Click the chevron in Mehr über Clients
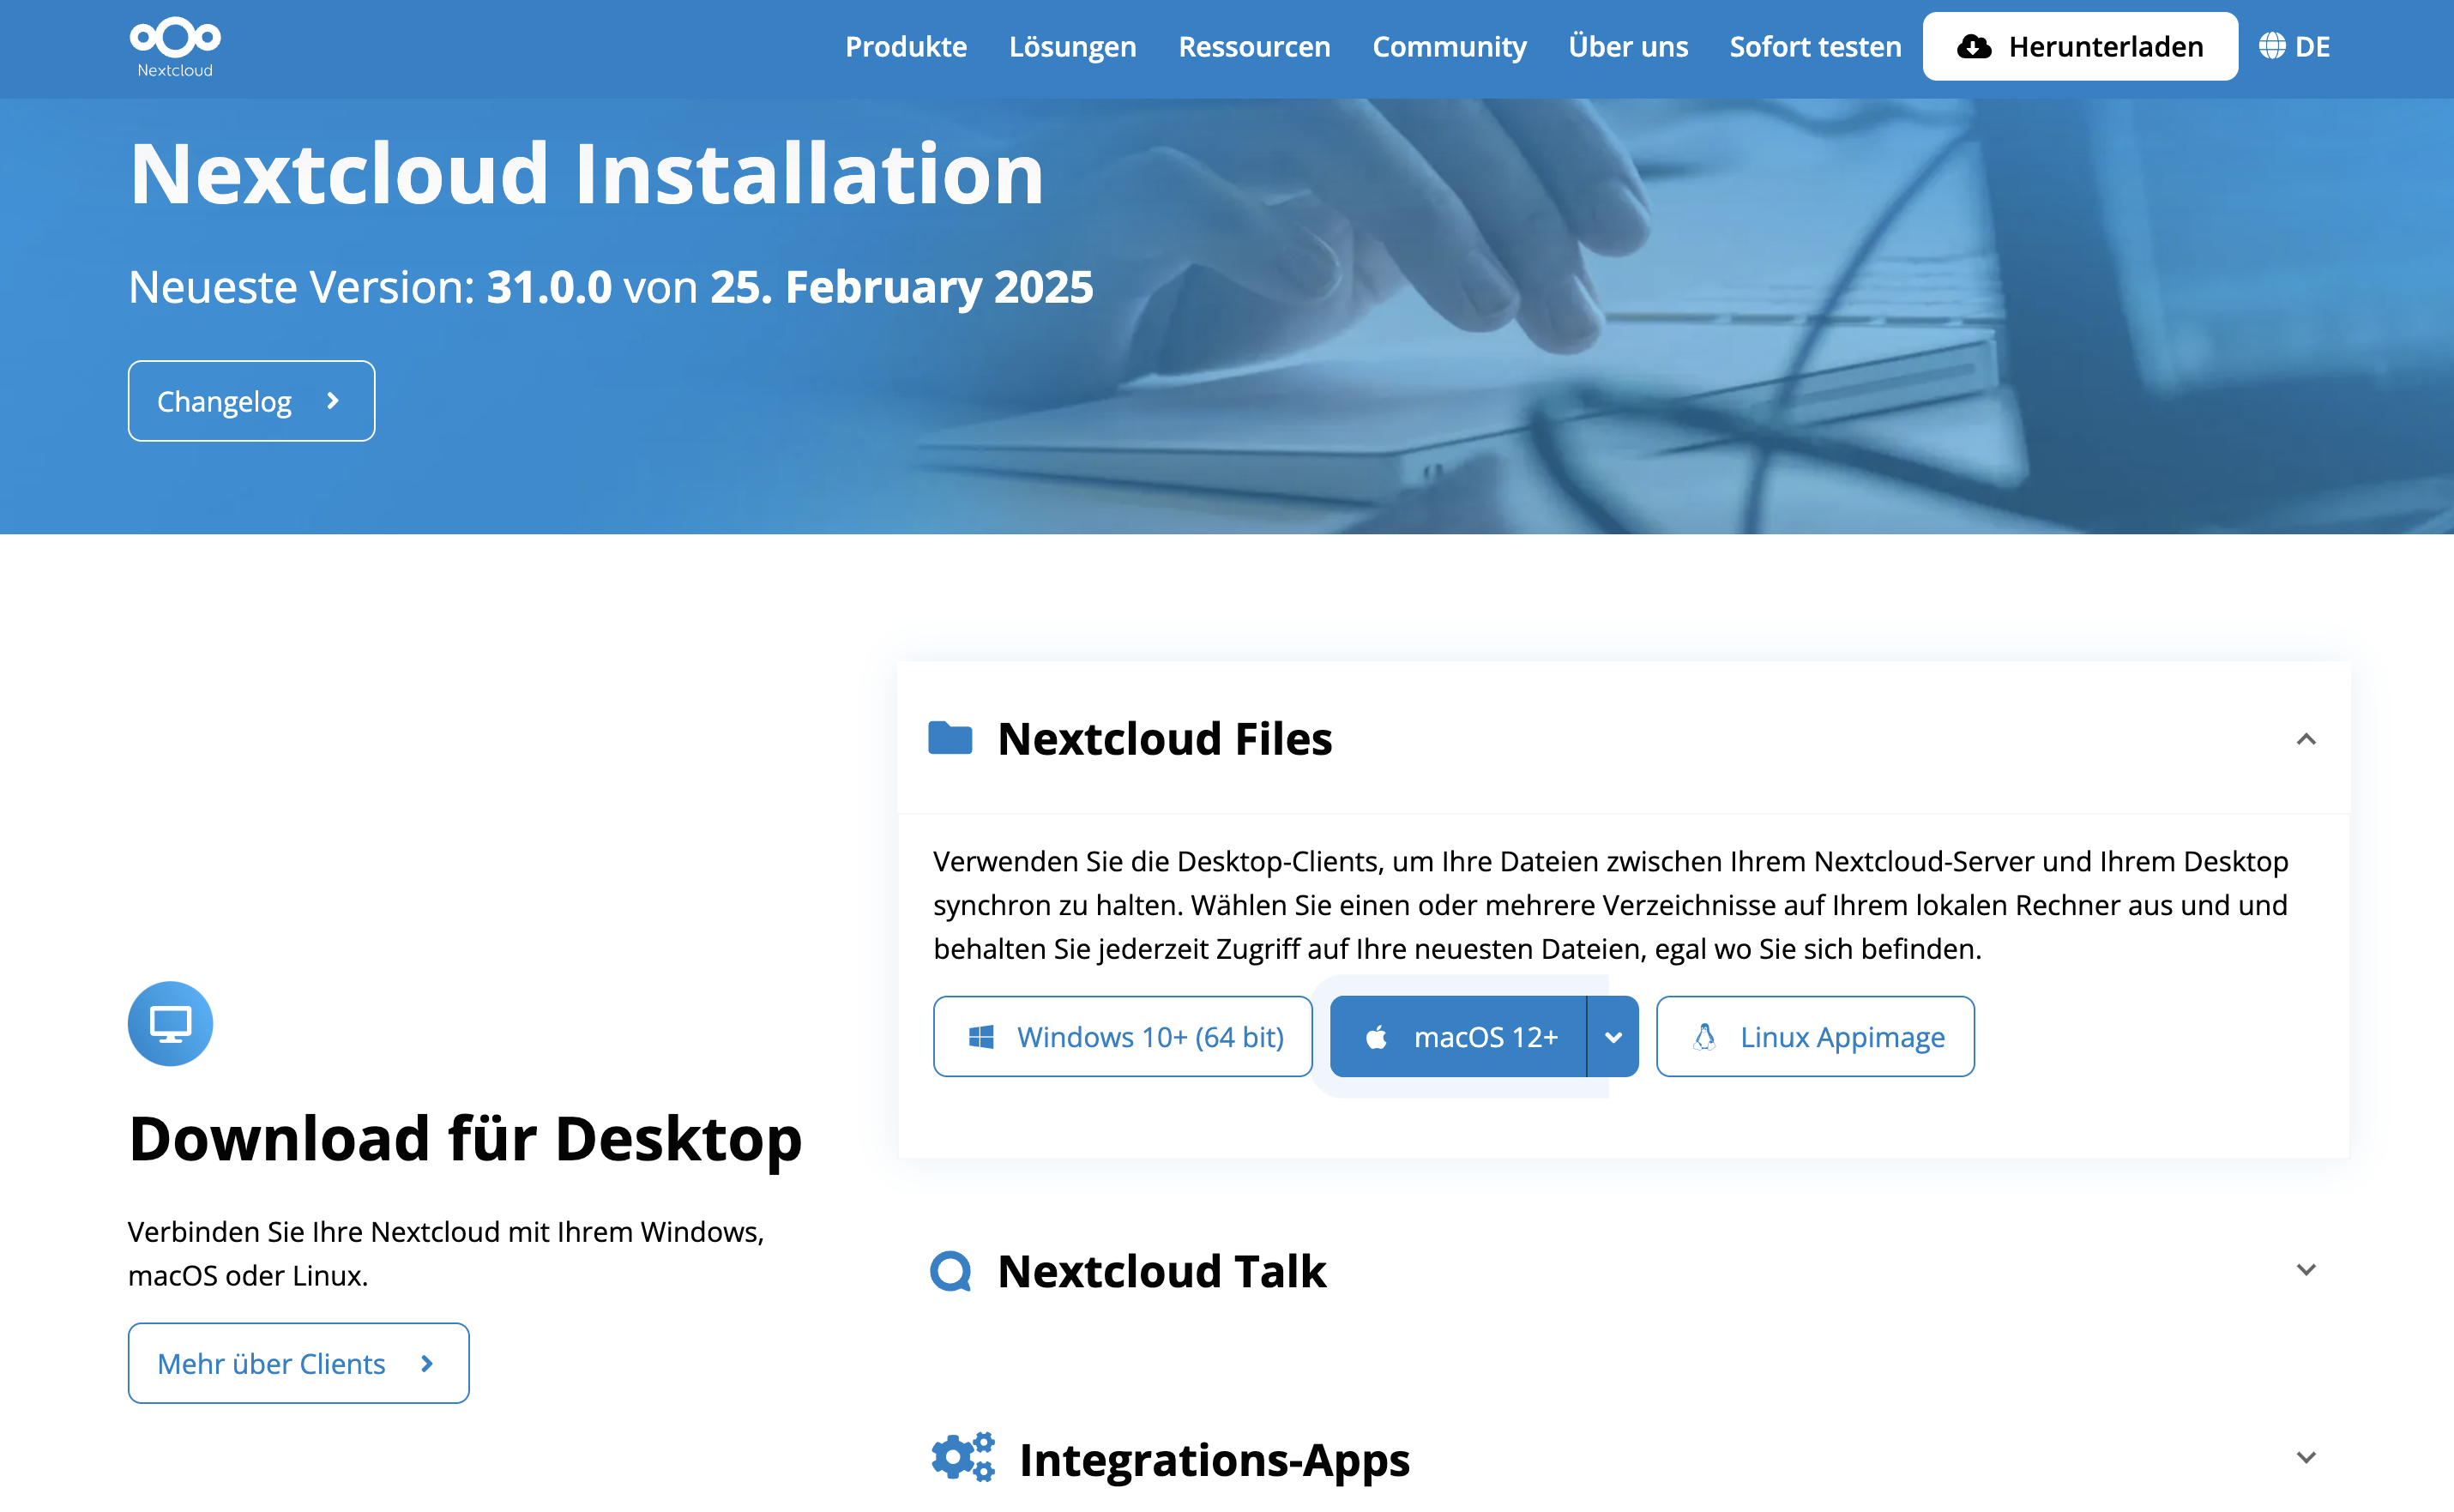 427,1363
